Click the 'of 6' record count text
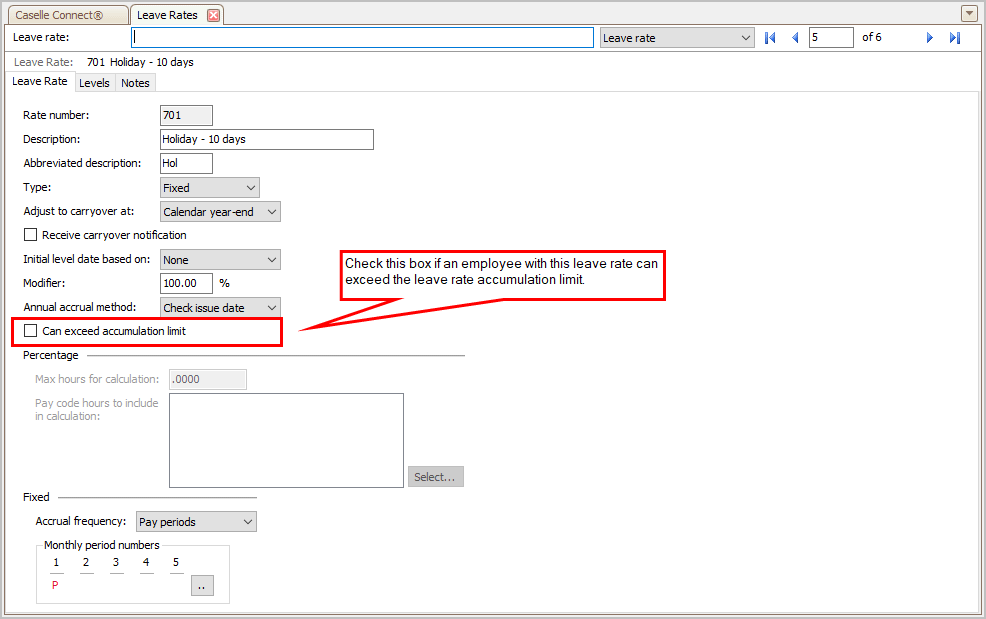Screen dimensions: 986x619 (x=872, y=37)
